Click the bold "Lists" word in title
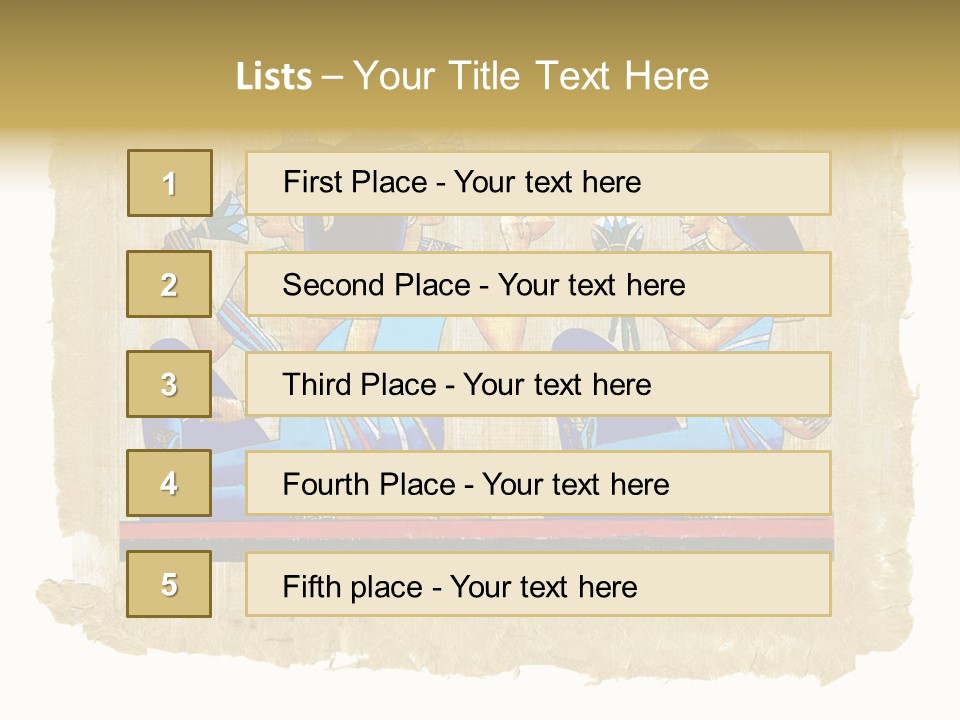960x720 pixels. coord(273,77)
